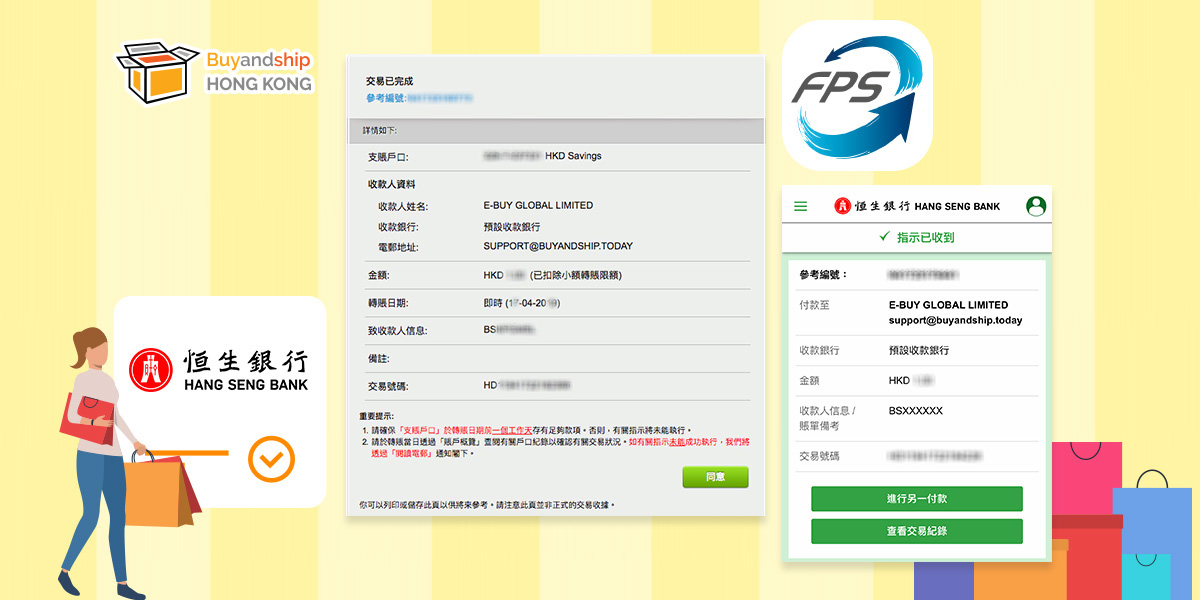
Task: Click the green tick beside 指示已收到
Action: coord(884,237)
